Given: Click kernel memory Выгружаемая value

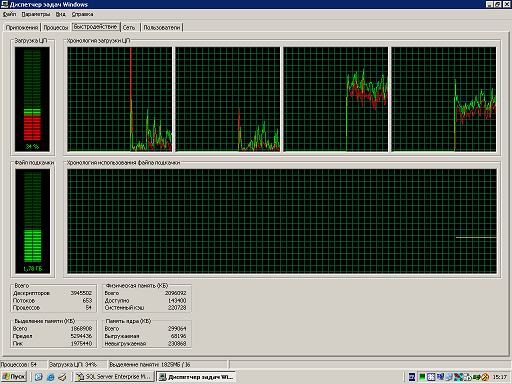Looking at the screenshot, I should pyautogui.click(x=178, y=336).
